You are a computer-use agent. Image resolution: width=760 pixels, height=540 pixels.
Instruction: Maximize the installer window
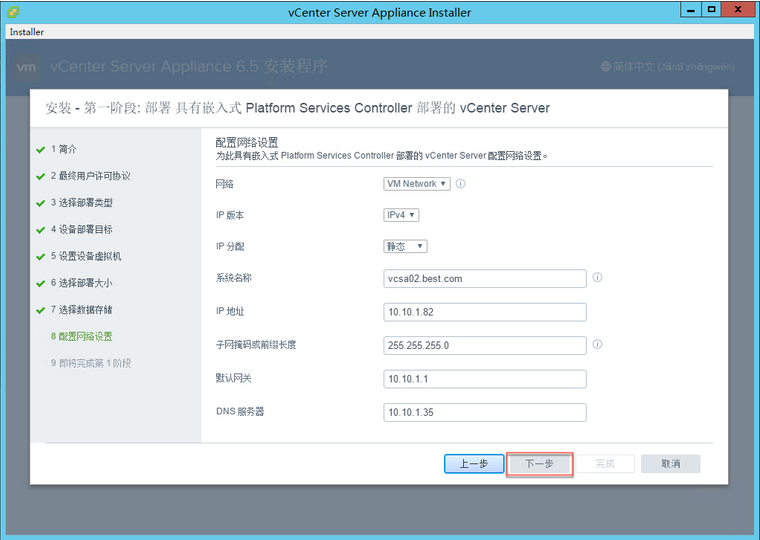pyautogui.click(x=711, y=10)
